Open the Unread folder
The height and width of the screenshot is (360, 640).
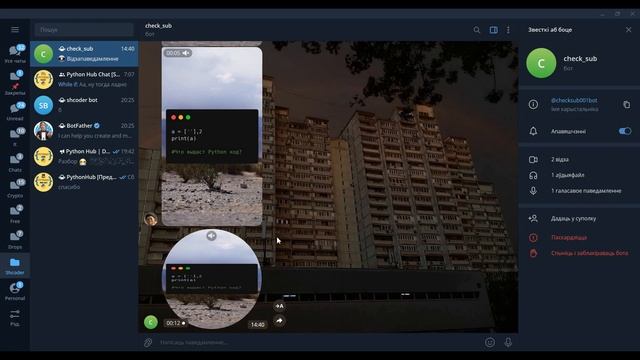point(15,111)
